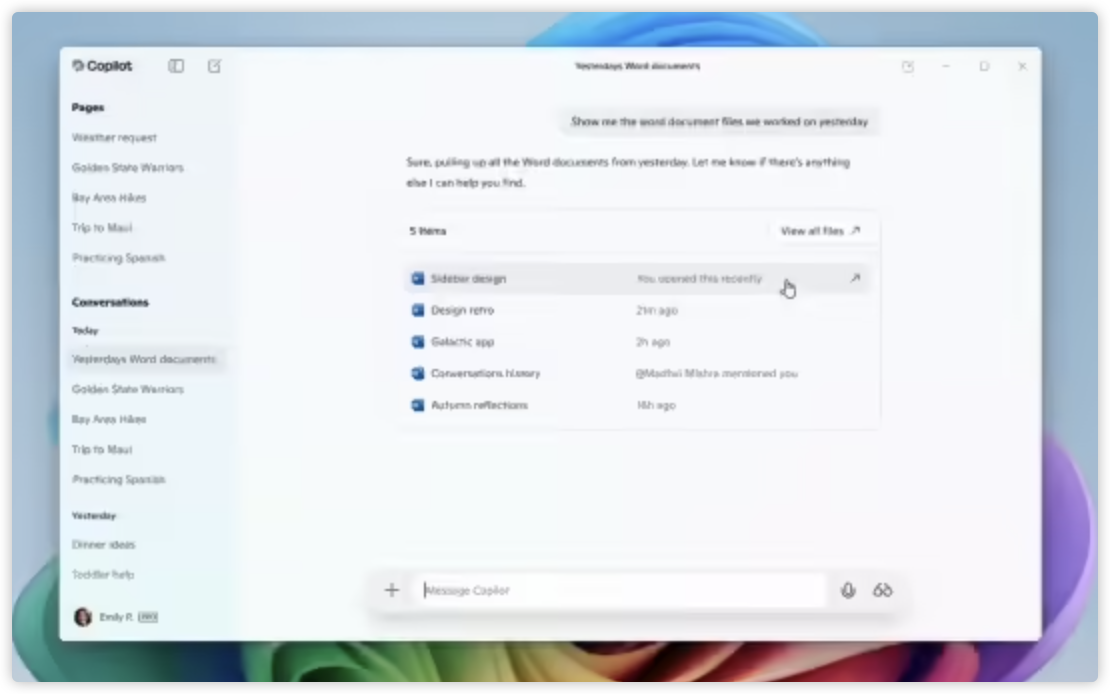Open Practicing Spanish under Conversations
The height and width of the screenshot is (694, 1110).
[118, 479]
